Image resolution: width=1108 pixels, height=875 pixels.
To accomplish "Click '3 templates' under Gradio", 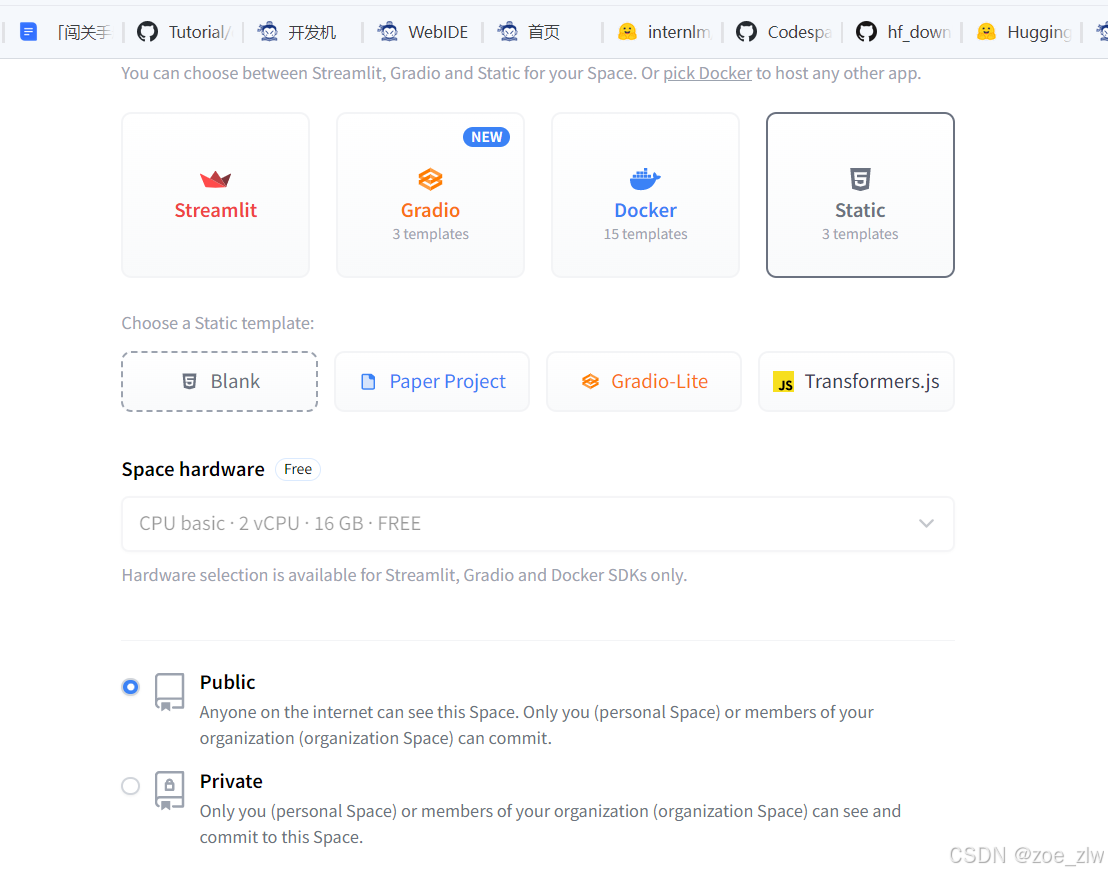I will pyautogui.click(x=430, y=234).
